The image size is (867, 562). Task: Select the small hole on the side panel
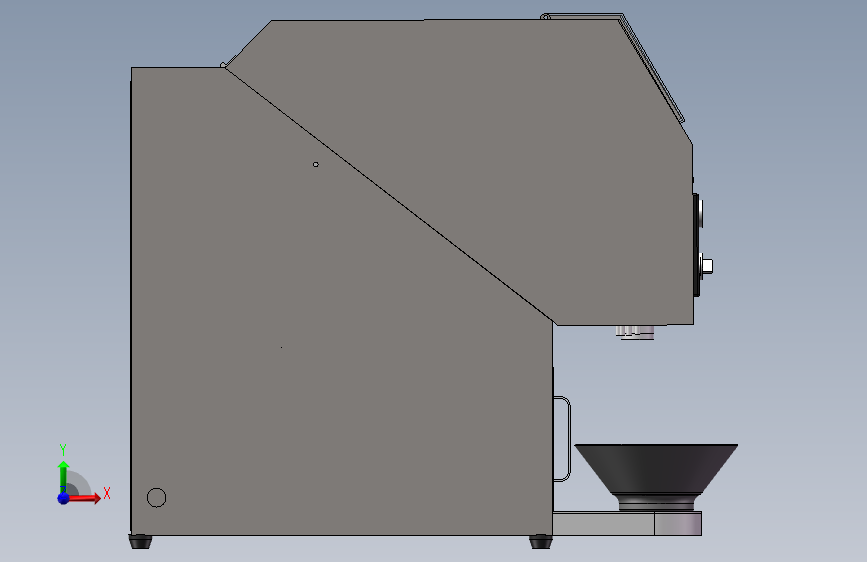(316, 164)
